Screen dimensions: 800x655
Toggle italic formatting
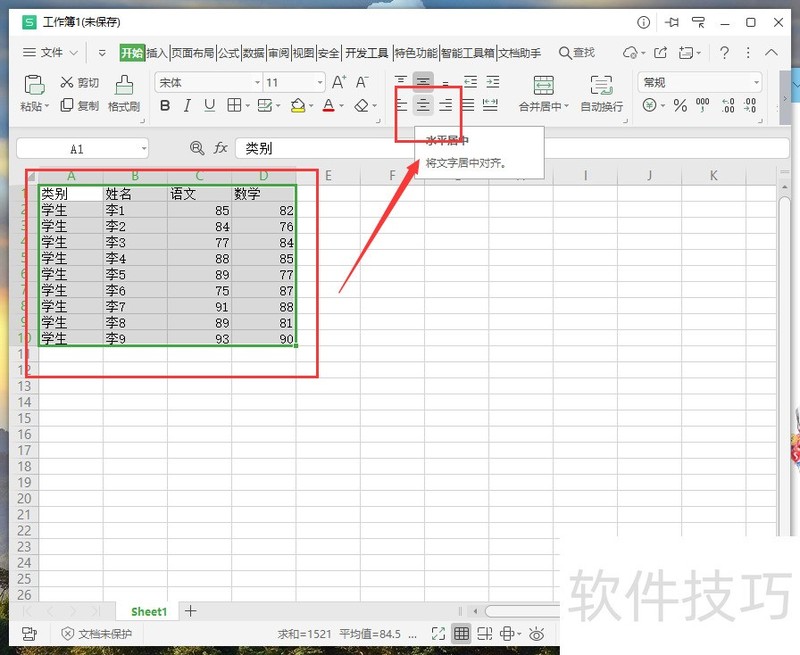187,106
